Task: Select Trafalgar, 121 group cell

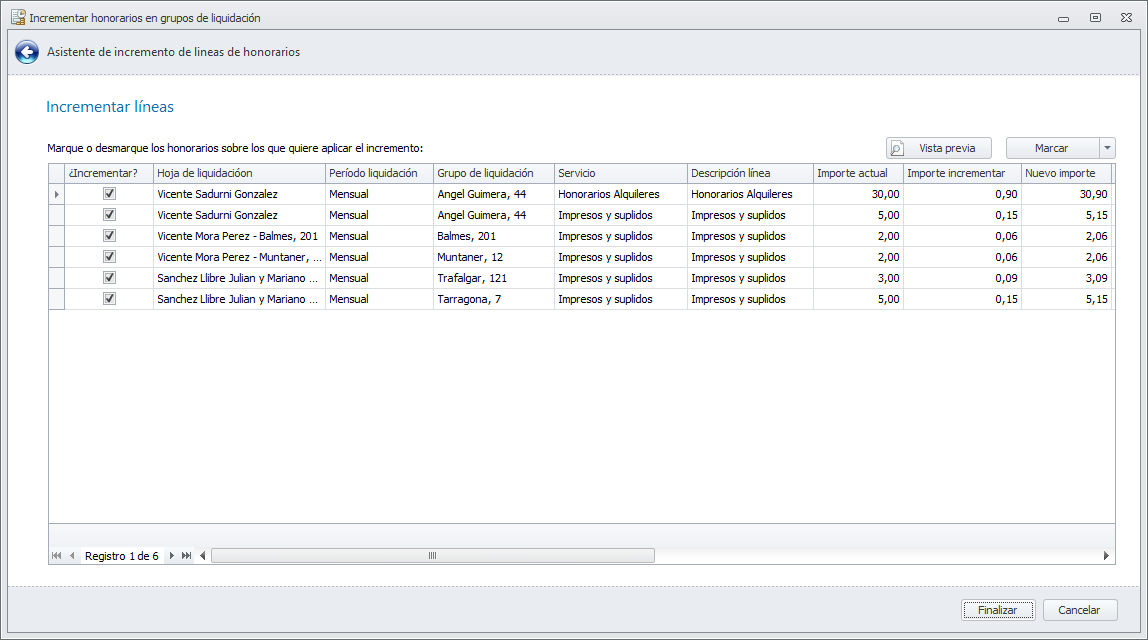Action: pos(493,278)
